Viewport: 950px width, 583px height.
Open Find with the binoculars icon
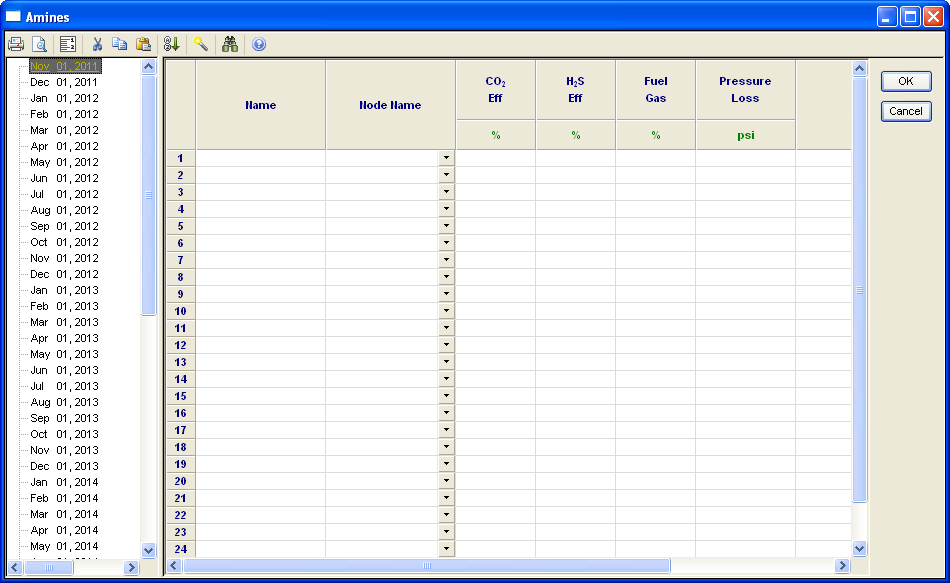click(230, 44)
